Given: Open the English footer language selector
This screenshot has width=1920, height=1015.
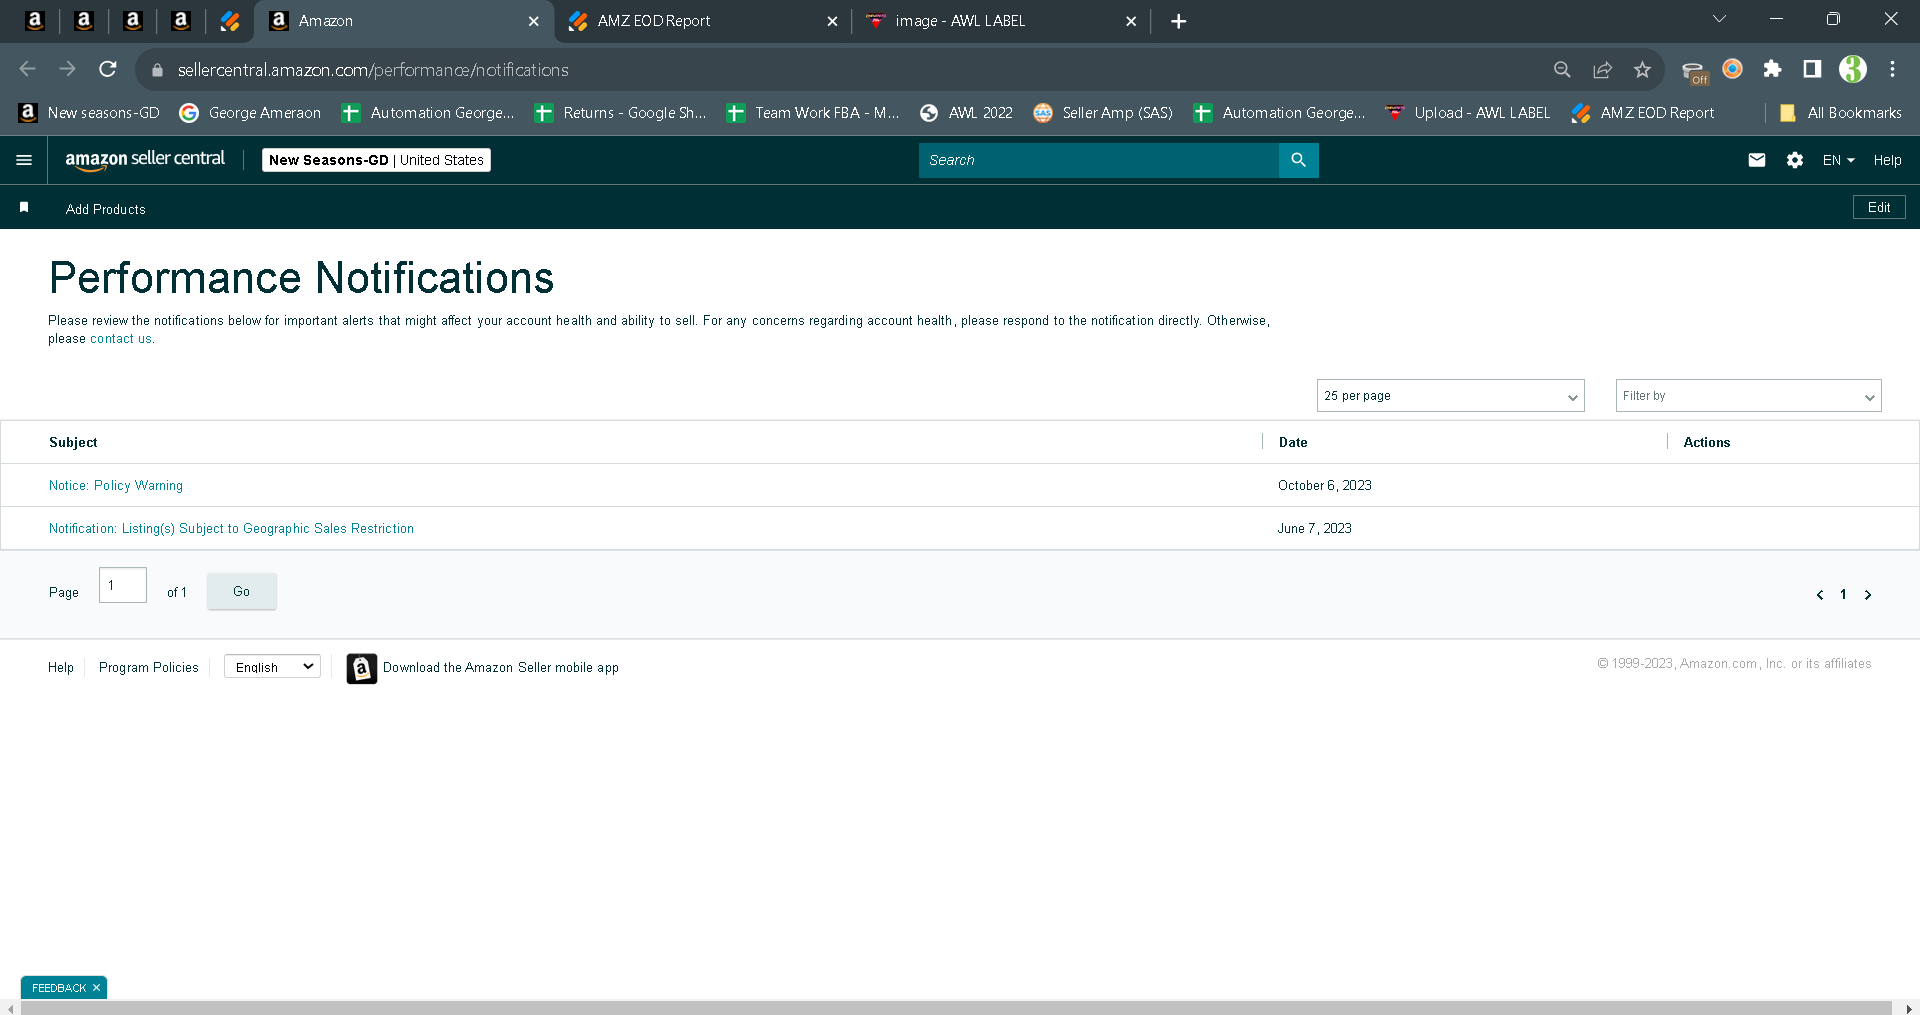Looking at the screenshot, I should coord(272,667).
